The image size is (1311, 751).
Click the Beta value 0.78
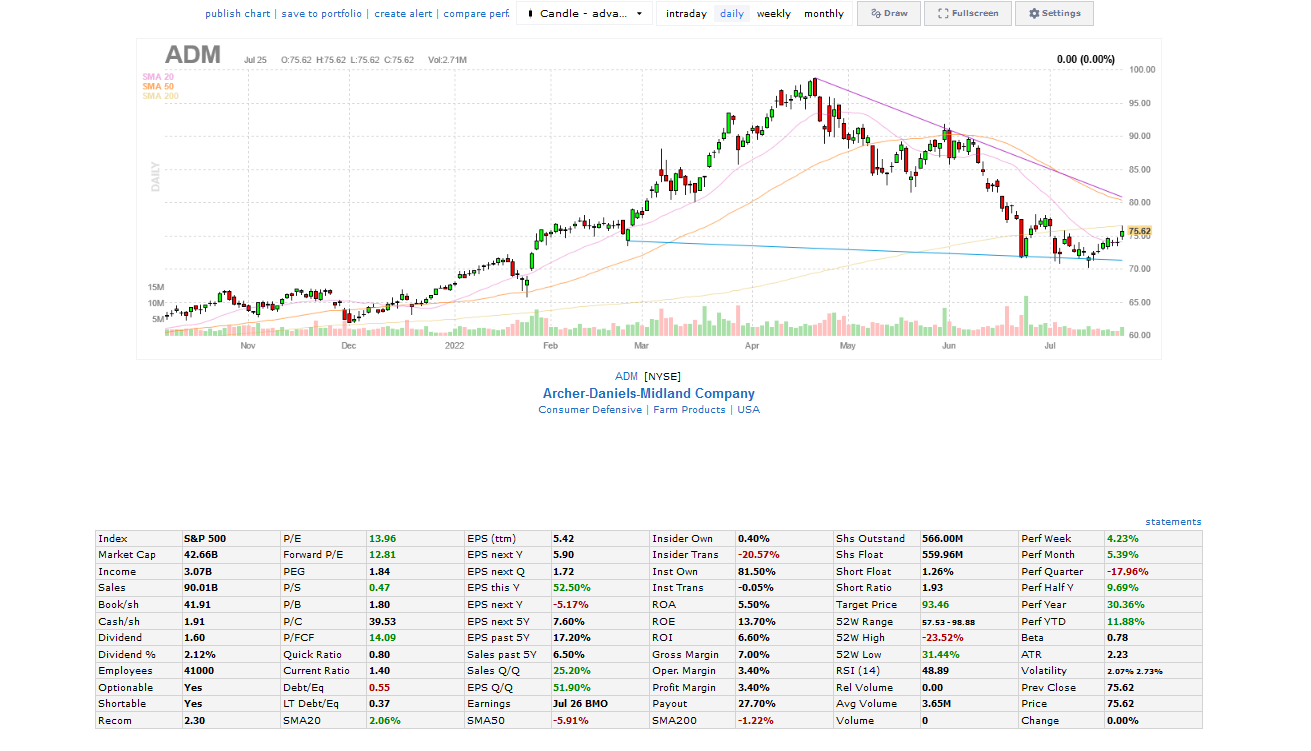tap(1116, 638)
